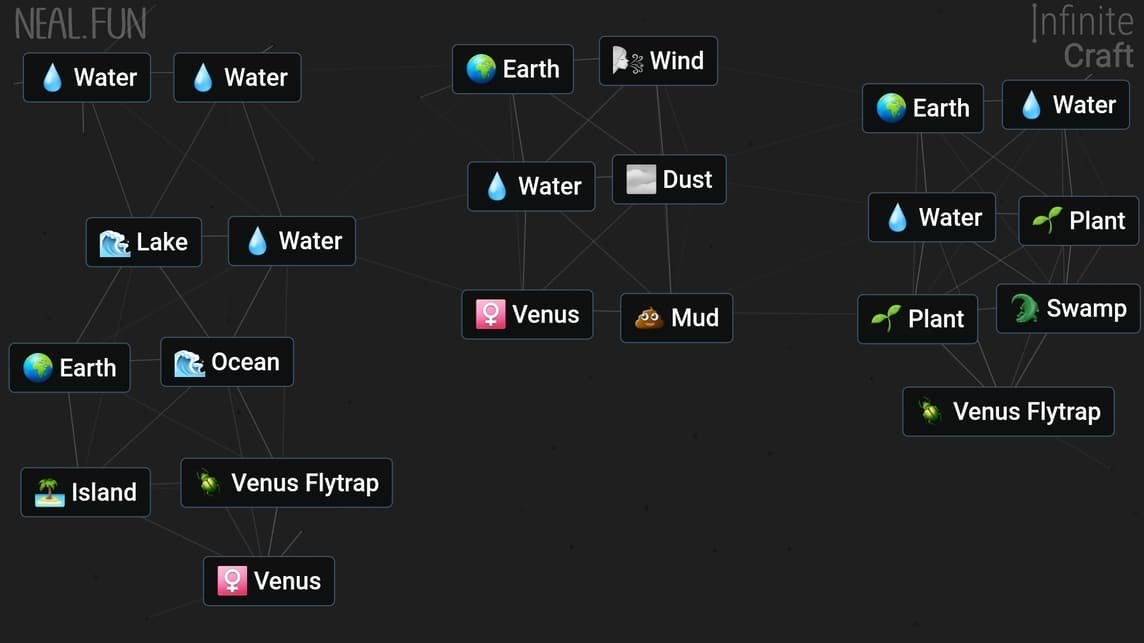Select the Earth tile in the upper right
Viewport: 1144px width, 643px height.
coord(922,108)
